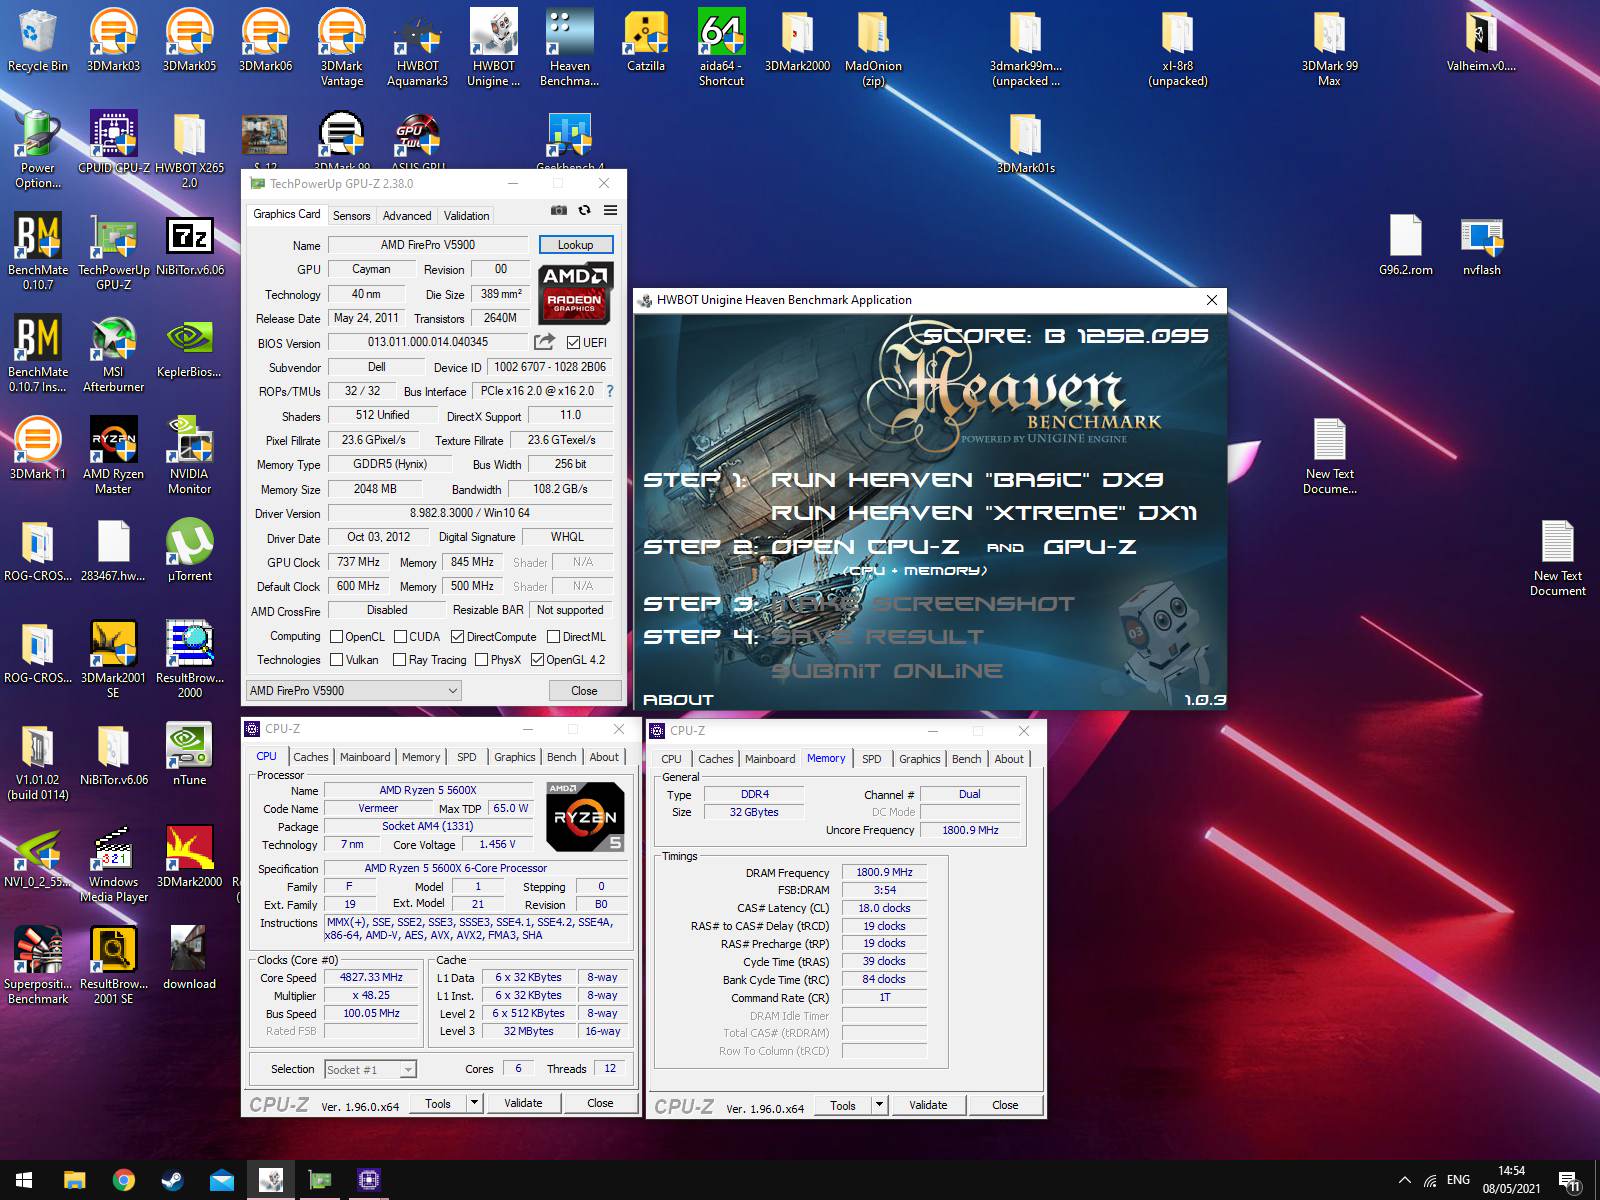Toggle the DirectCompute checkbox

pos(457,636)
